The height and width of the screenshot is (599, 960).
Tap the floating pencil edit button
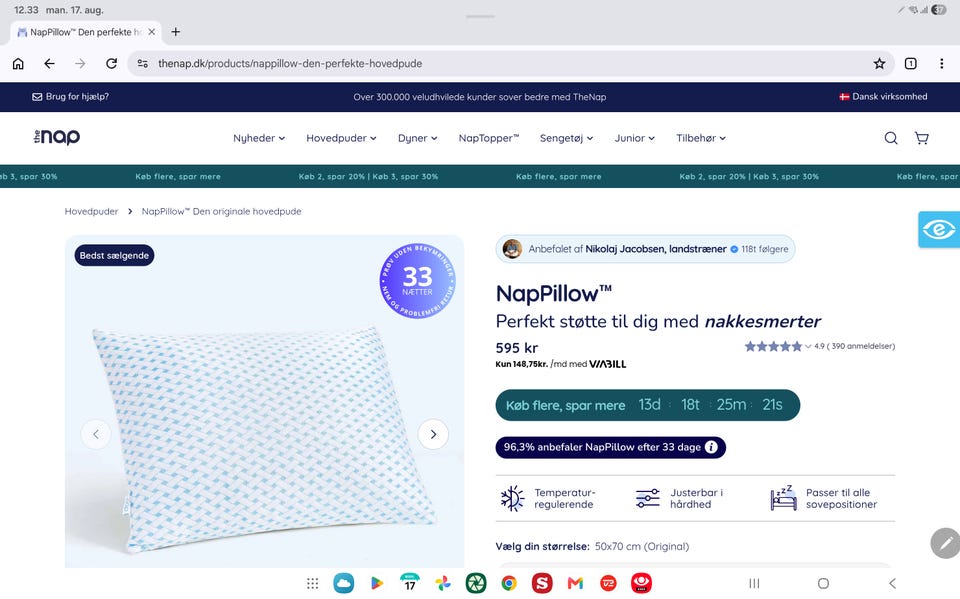(945, 543)
